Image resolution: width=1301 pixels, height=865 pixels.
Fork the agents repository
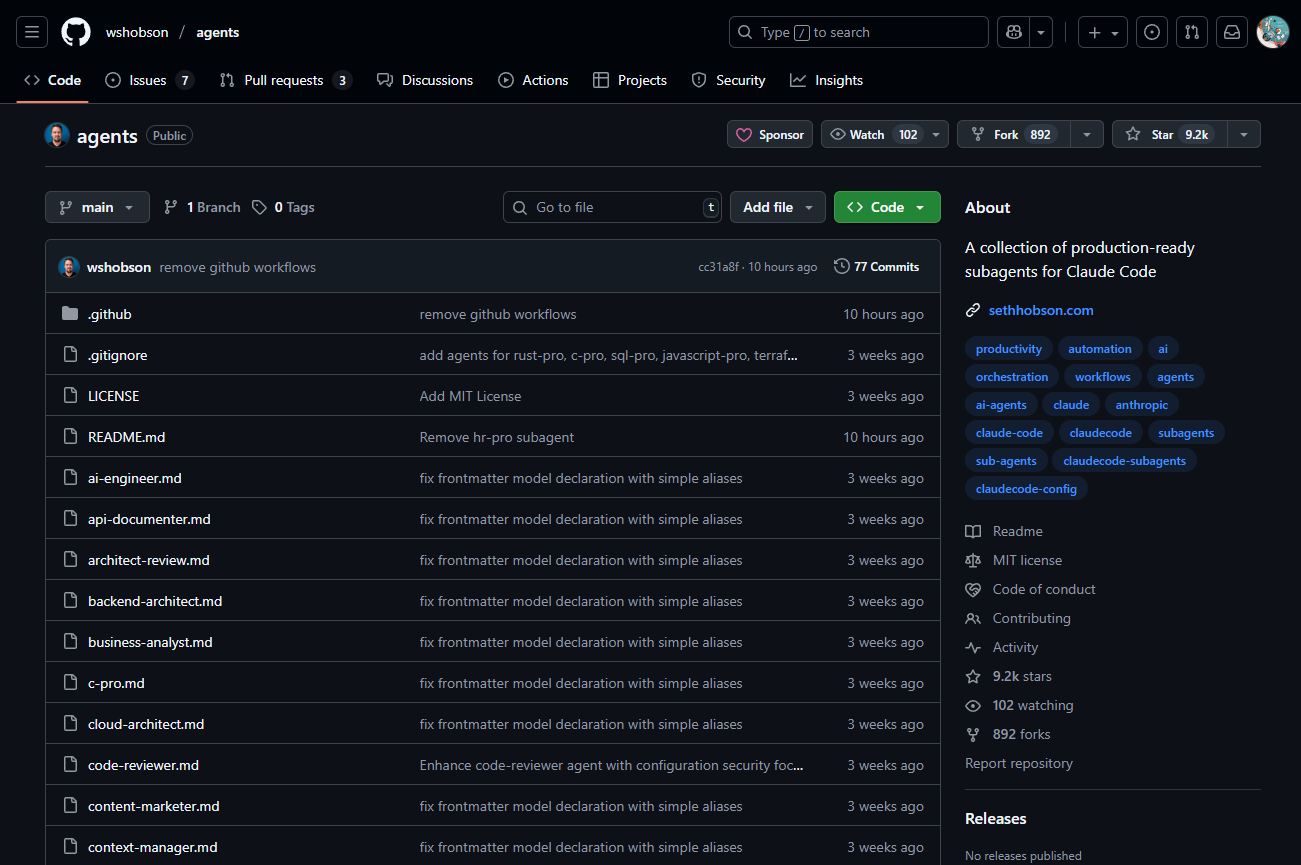point(1013,134)
